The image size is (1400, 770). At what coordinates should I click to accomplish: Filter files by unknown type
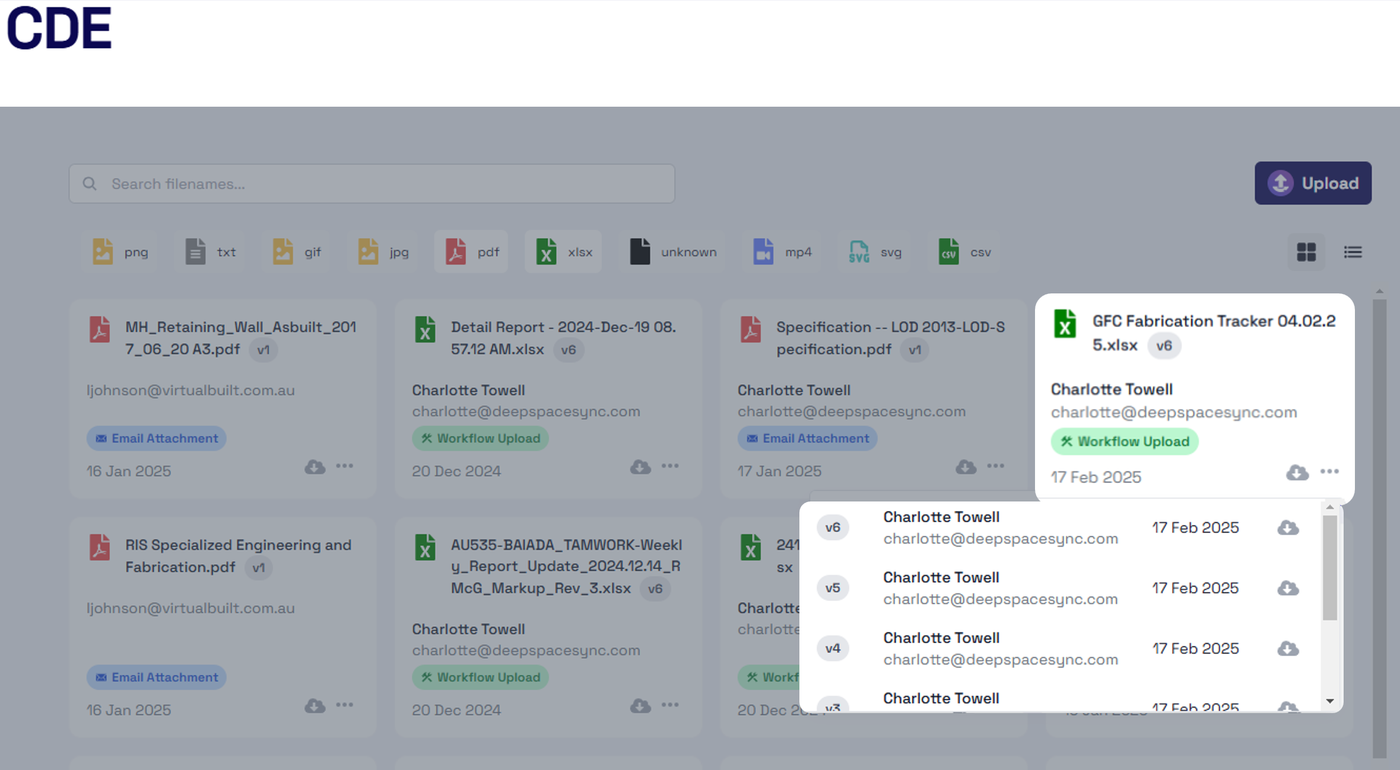(x=673, y=252)
